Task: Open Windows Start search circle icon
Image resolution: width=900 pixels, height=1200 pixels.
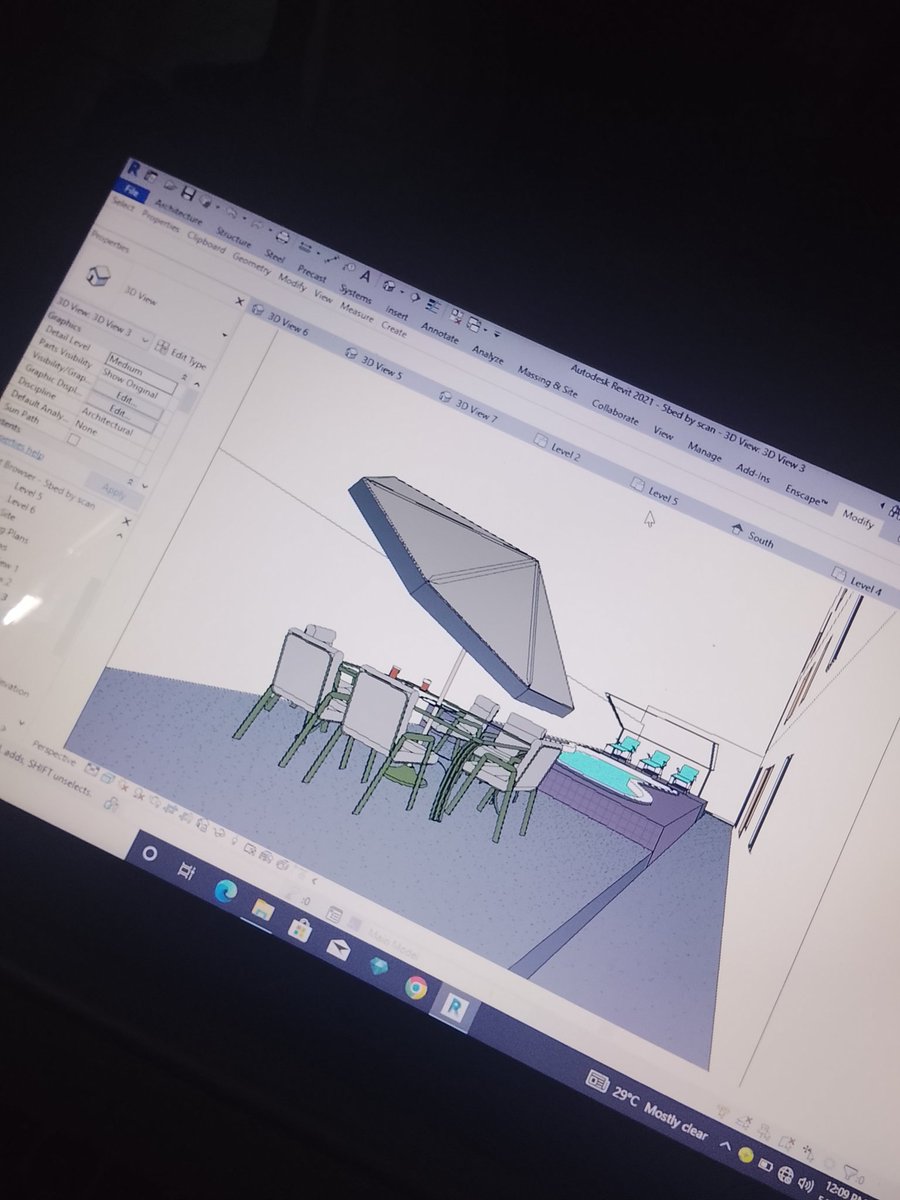Action: (x=151, y=853)
